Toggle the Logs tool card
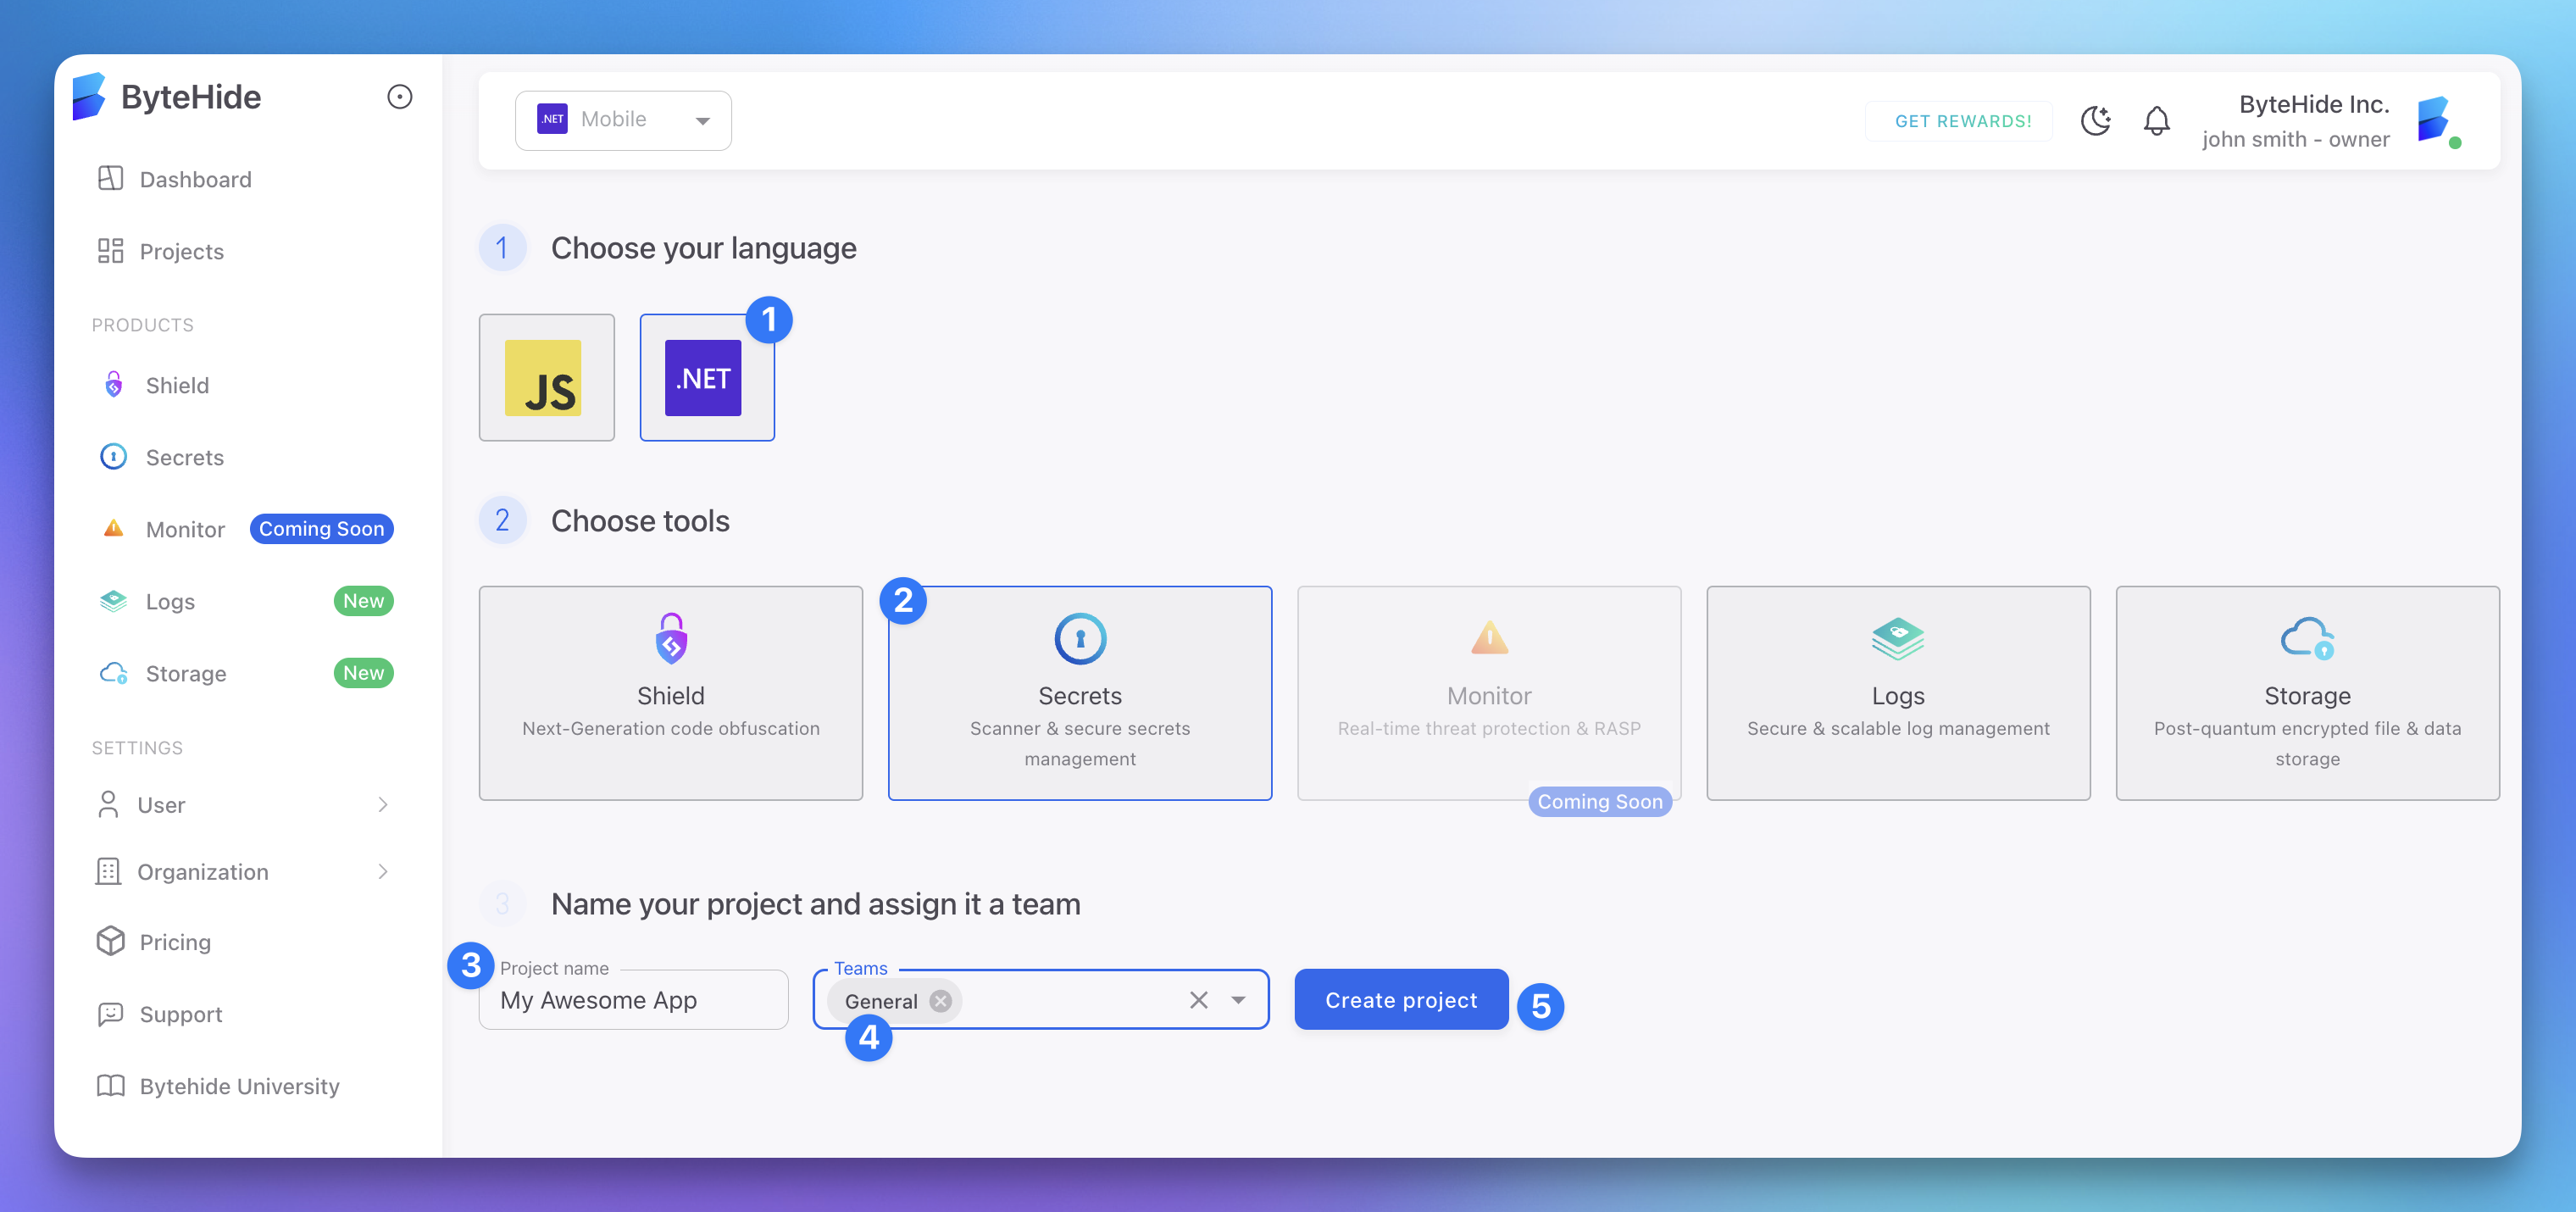Screen dimensions: 2576x1212 click(x=1897, y=693)
